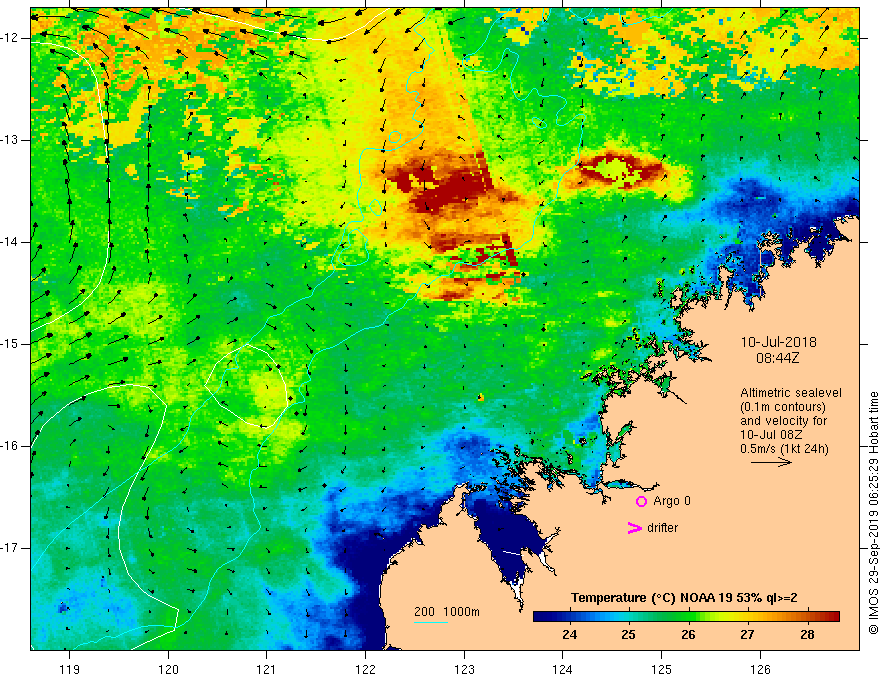Click the longitude axis label 126
The height and width of the screenshot is (680, 880).
pos(760,669)
